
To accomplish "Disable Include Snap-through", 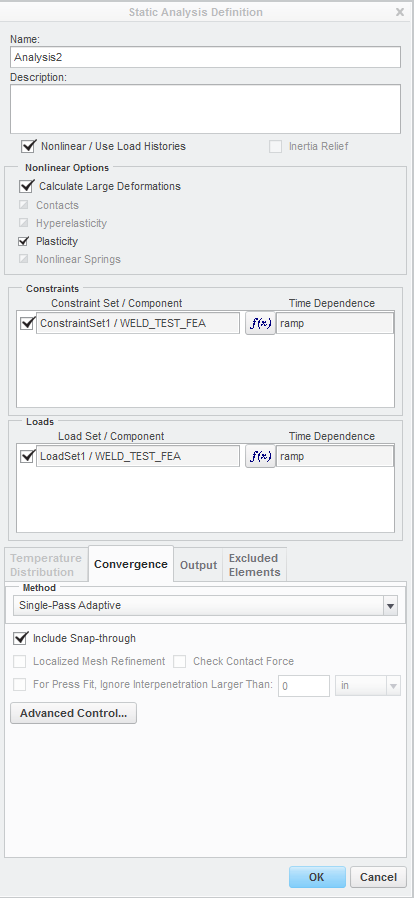I will pos(21,638).
